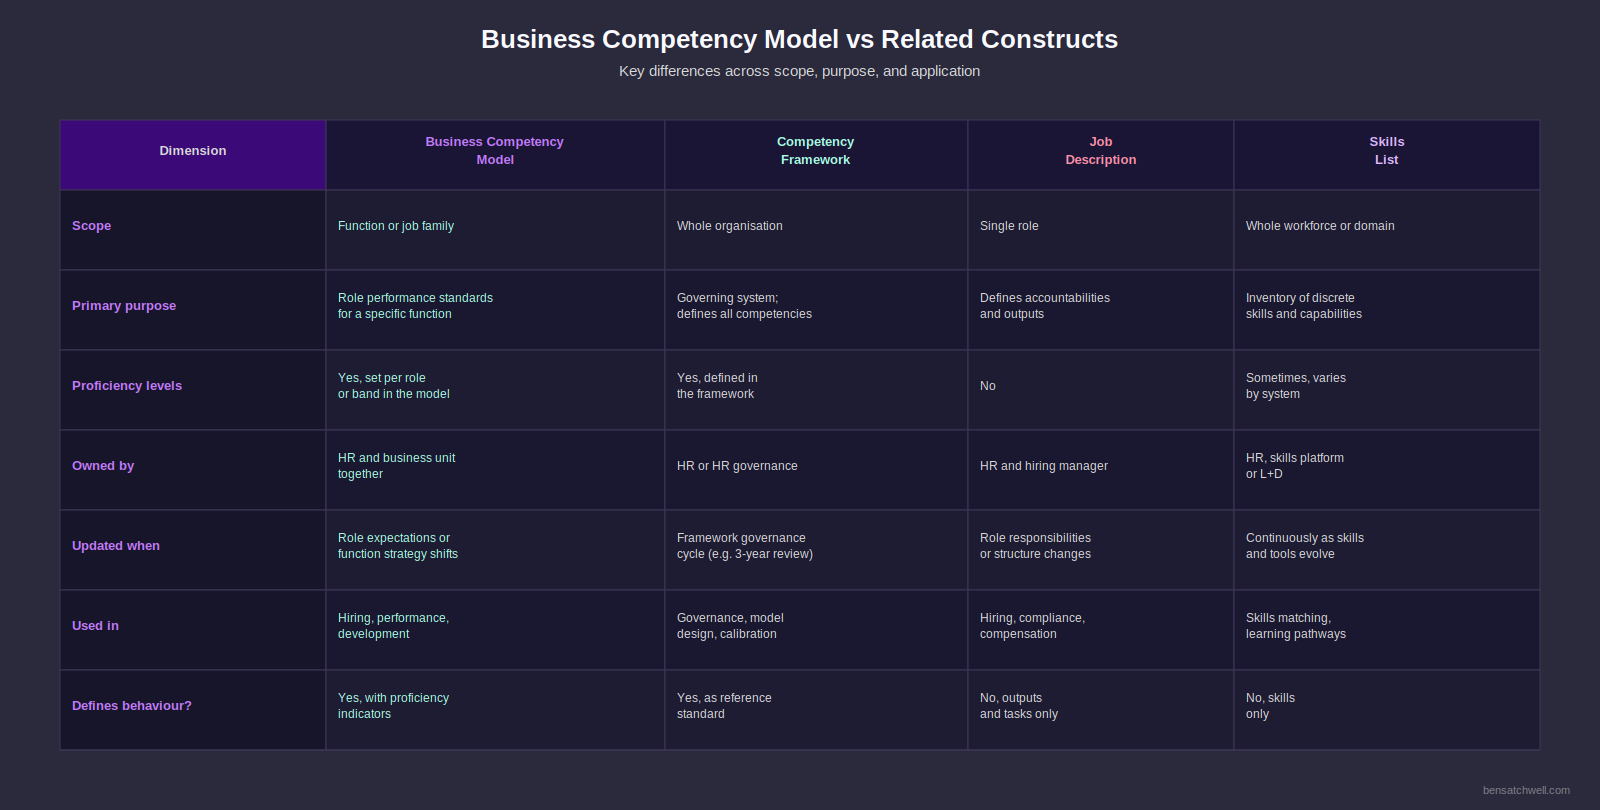The height and width of the screenshot is (810, 1600).
Task: Select the 'Single role' cell
Action: (x=1101, y=230)
